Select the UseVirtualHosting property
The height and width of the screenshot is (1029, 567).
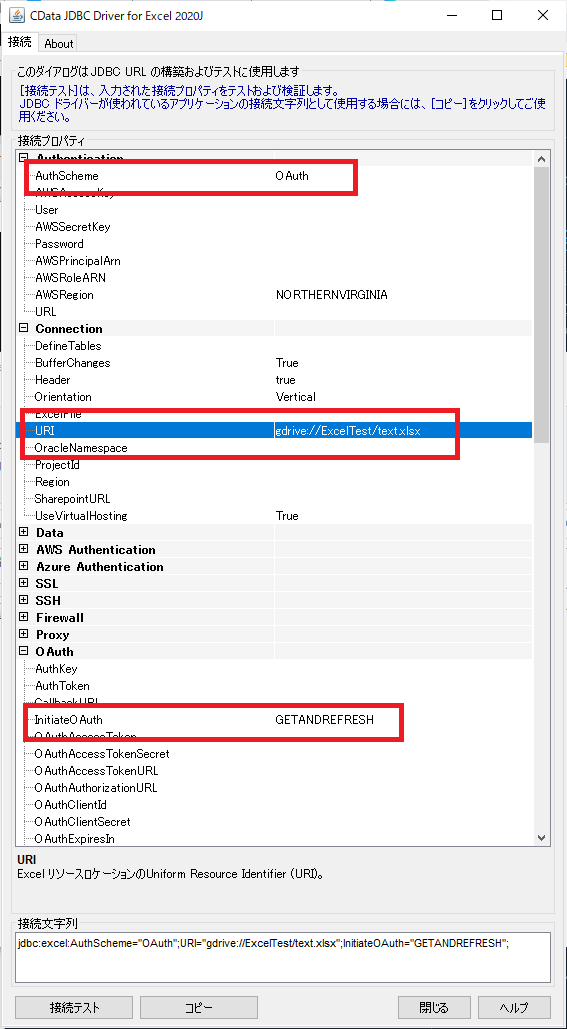tap(274, 516)
